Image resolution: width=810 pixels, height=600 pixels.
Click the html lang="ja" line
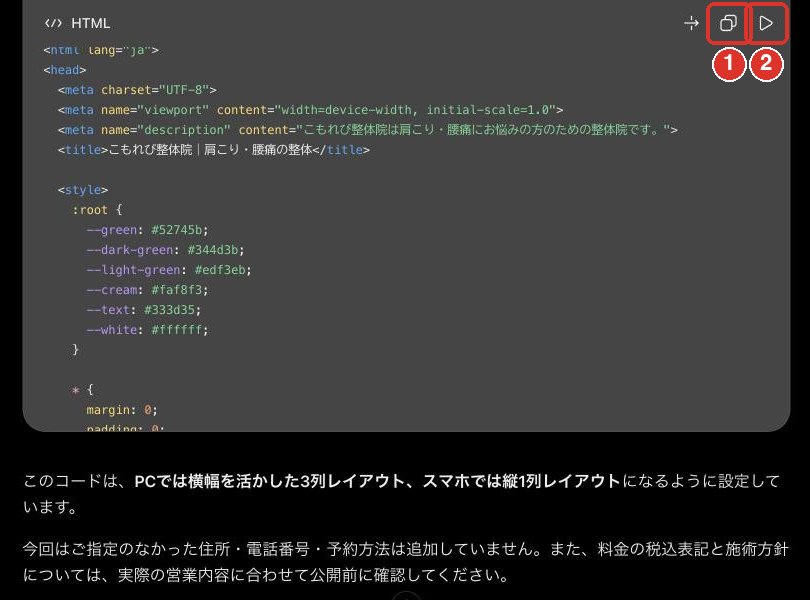coord(101,50)
